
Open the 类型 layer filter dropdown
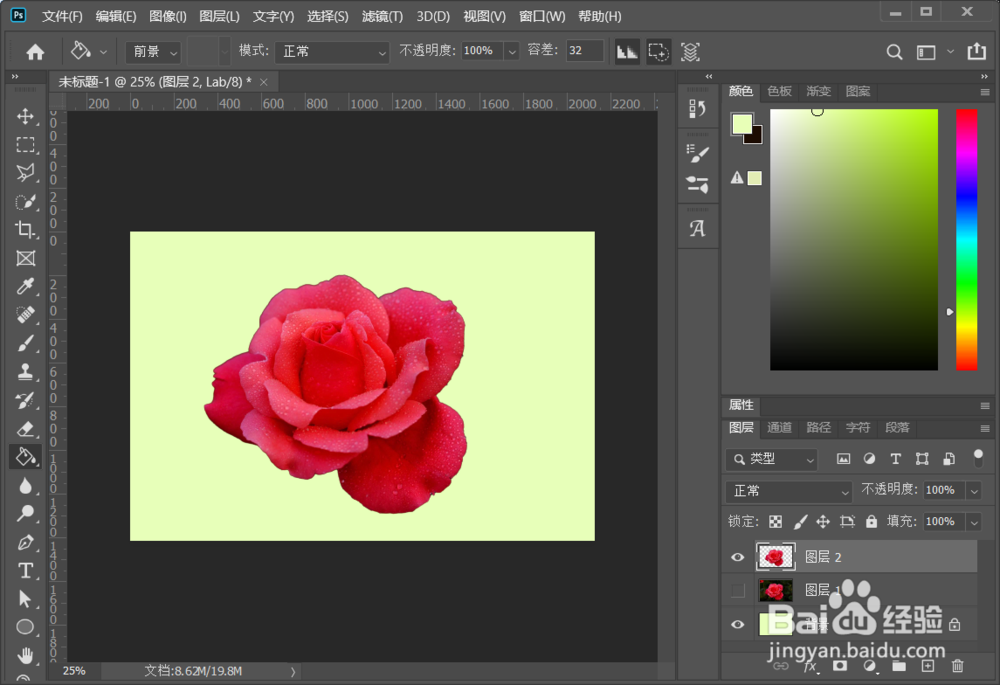(x=771, y=459)
